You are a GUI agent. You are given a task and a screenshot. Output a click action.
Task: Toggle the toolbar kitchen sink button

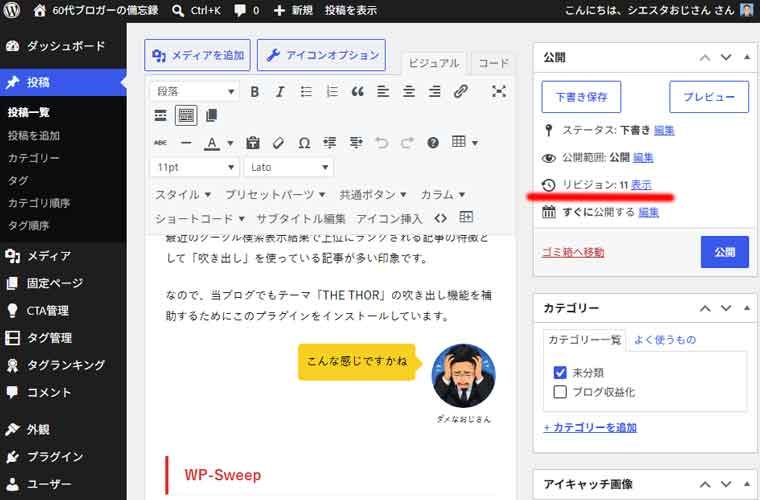click(186, 115)
